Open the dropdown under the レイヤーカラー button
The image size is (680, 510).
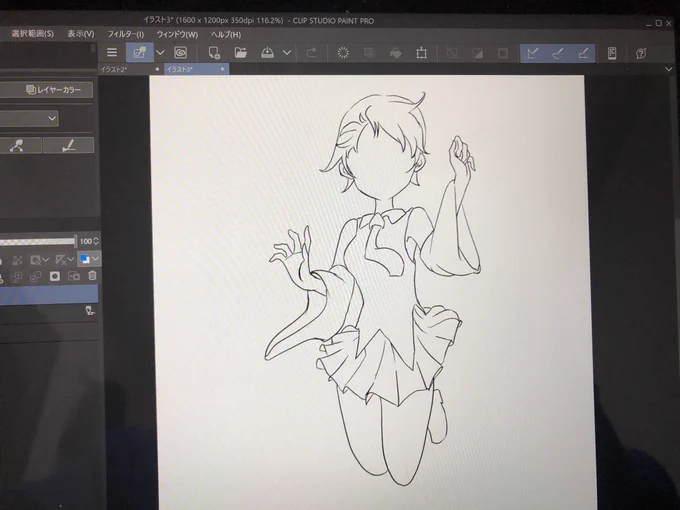tap(29, 118)
